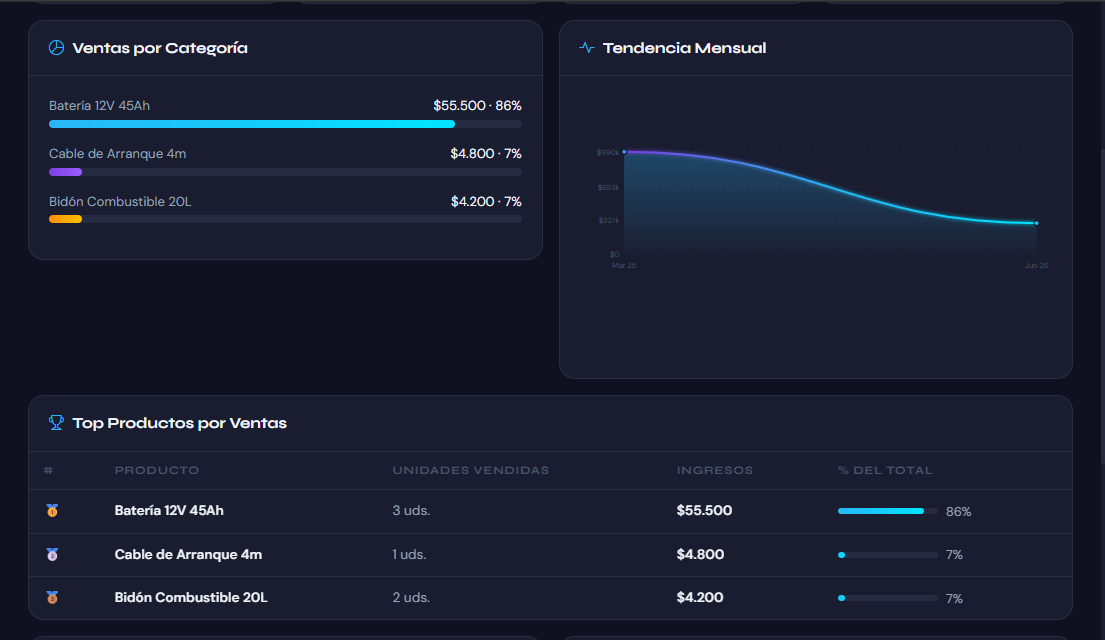The width and height of the screenshot is (1105, 640).
Task: Click the pie chart icon beside Ventas por Categoría
Action: pyautogui.click(x=56, y=48)
